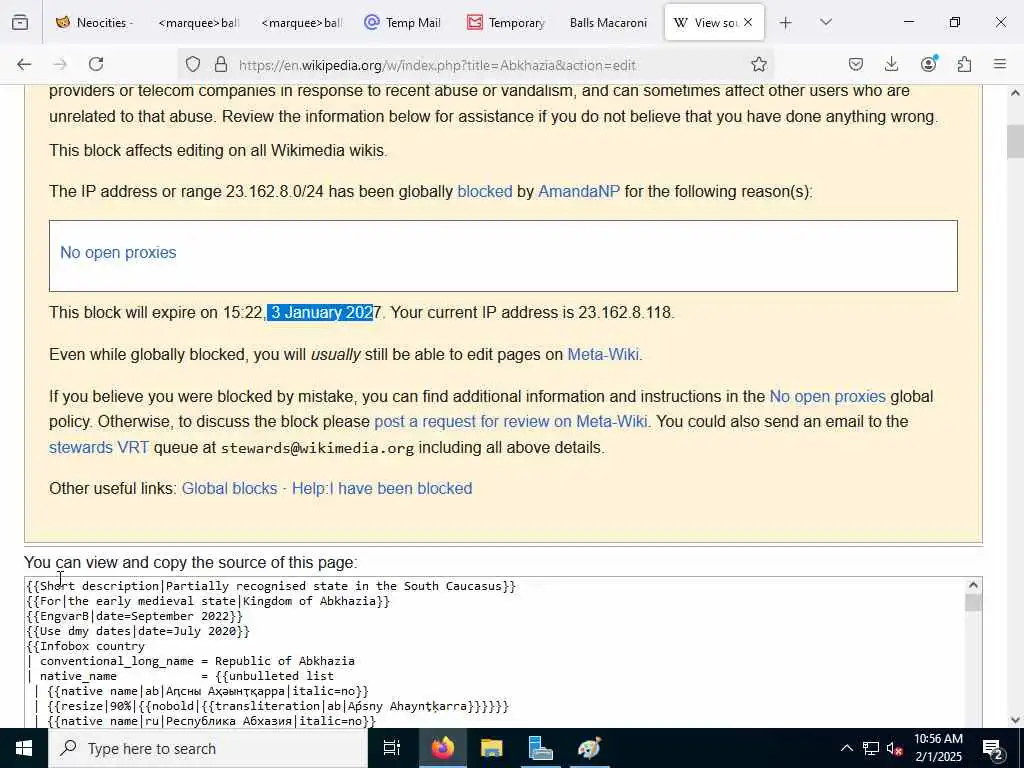Switch to second marquee ball tab
This screenshot has height=768, width=1024.
tap(301, 23)
